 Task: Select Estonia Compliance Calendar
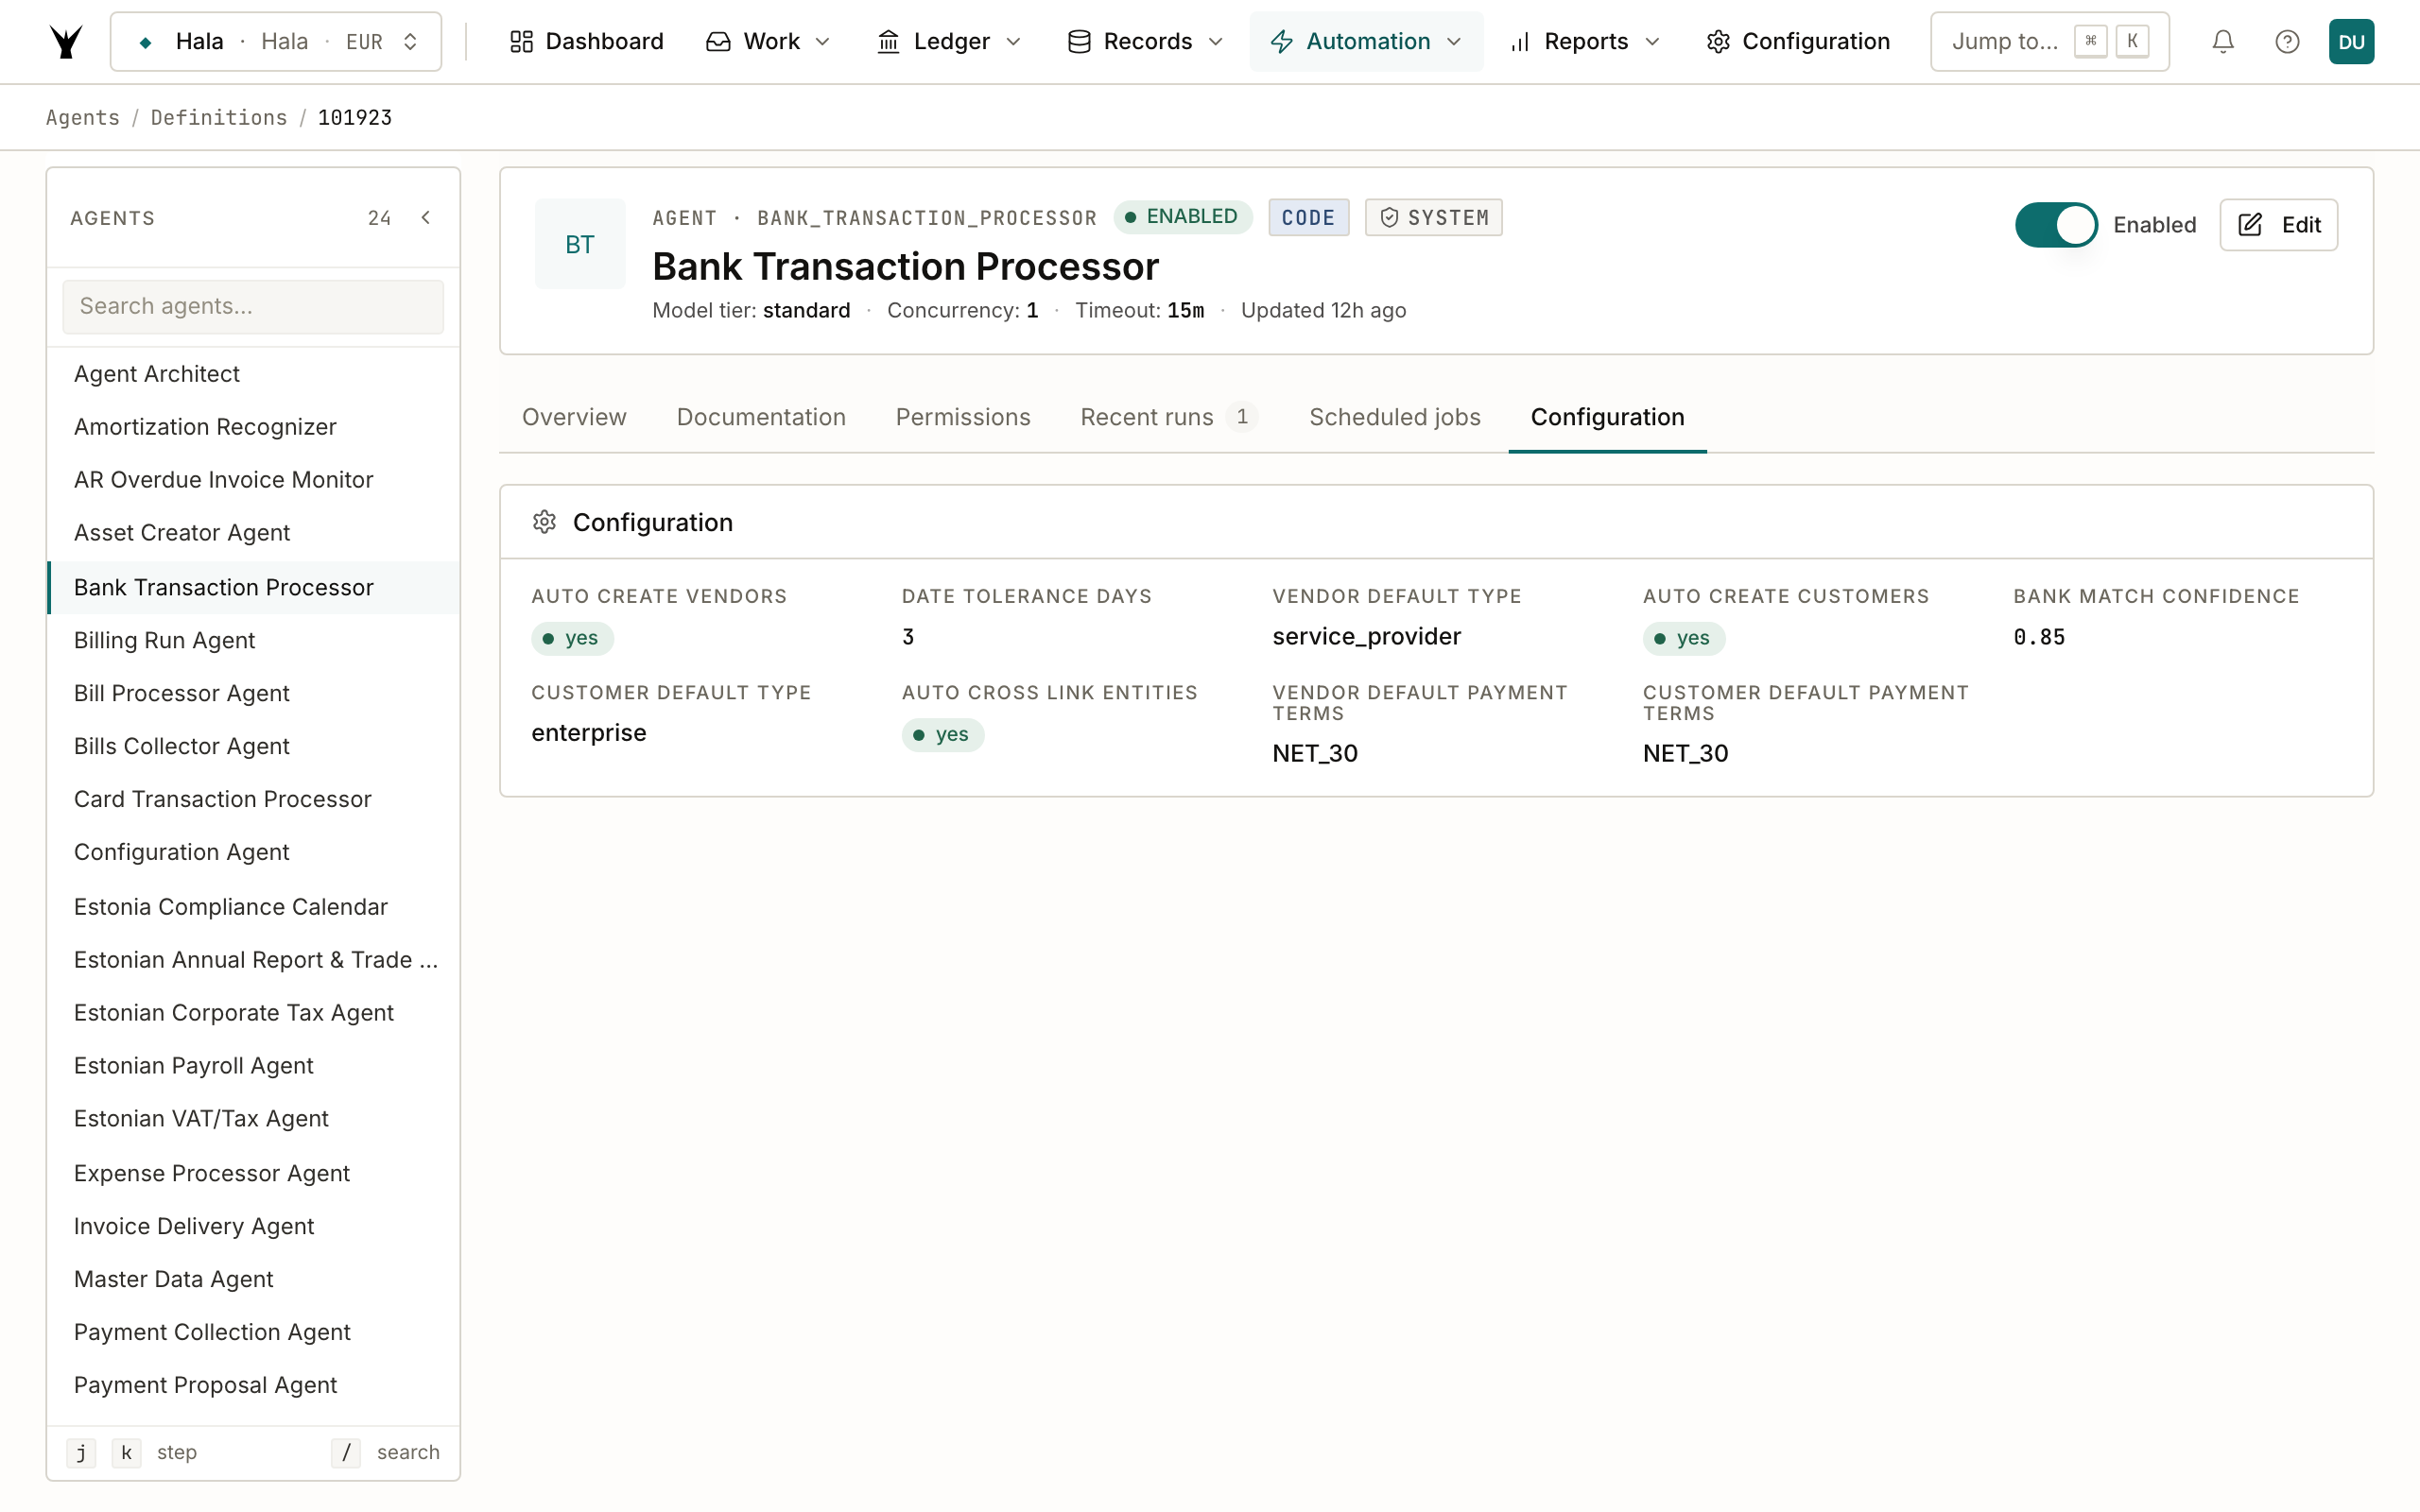click(253, 906)
